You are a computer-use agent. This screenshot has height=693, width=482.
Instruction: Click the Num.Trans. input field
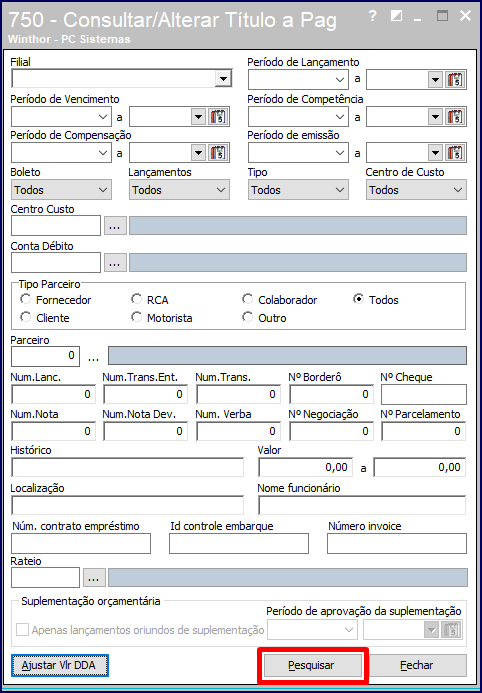pos(238,394)
